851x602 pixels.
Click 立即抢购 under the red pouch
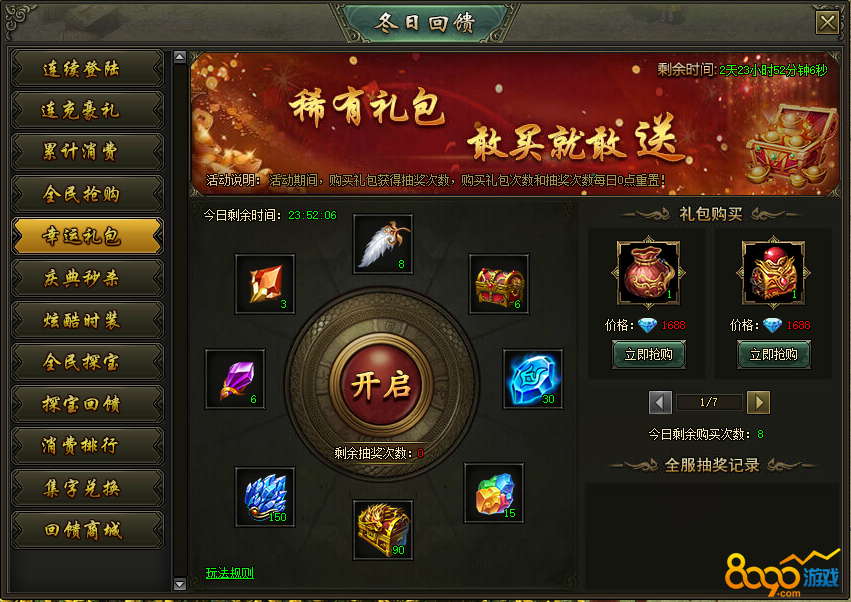pyautogui.click(x=649, y=354)
